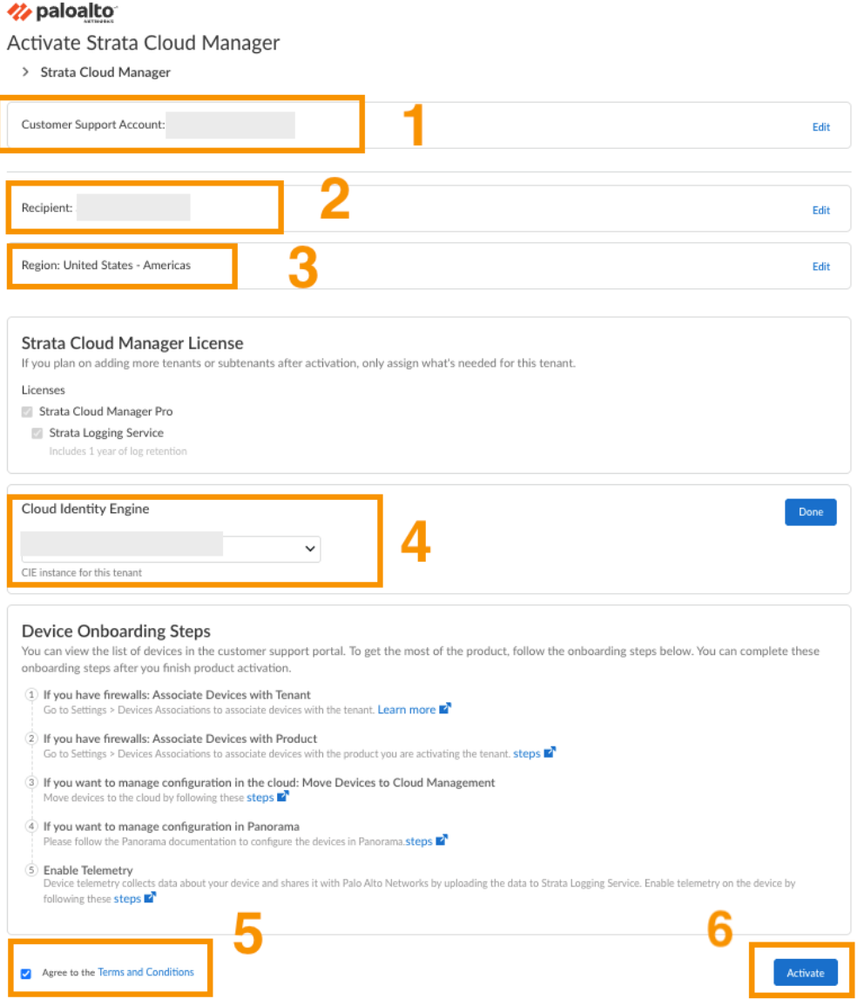
Task: Edit the Region setting
Action: 821,266
